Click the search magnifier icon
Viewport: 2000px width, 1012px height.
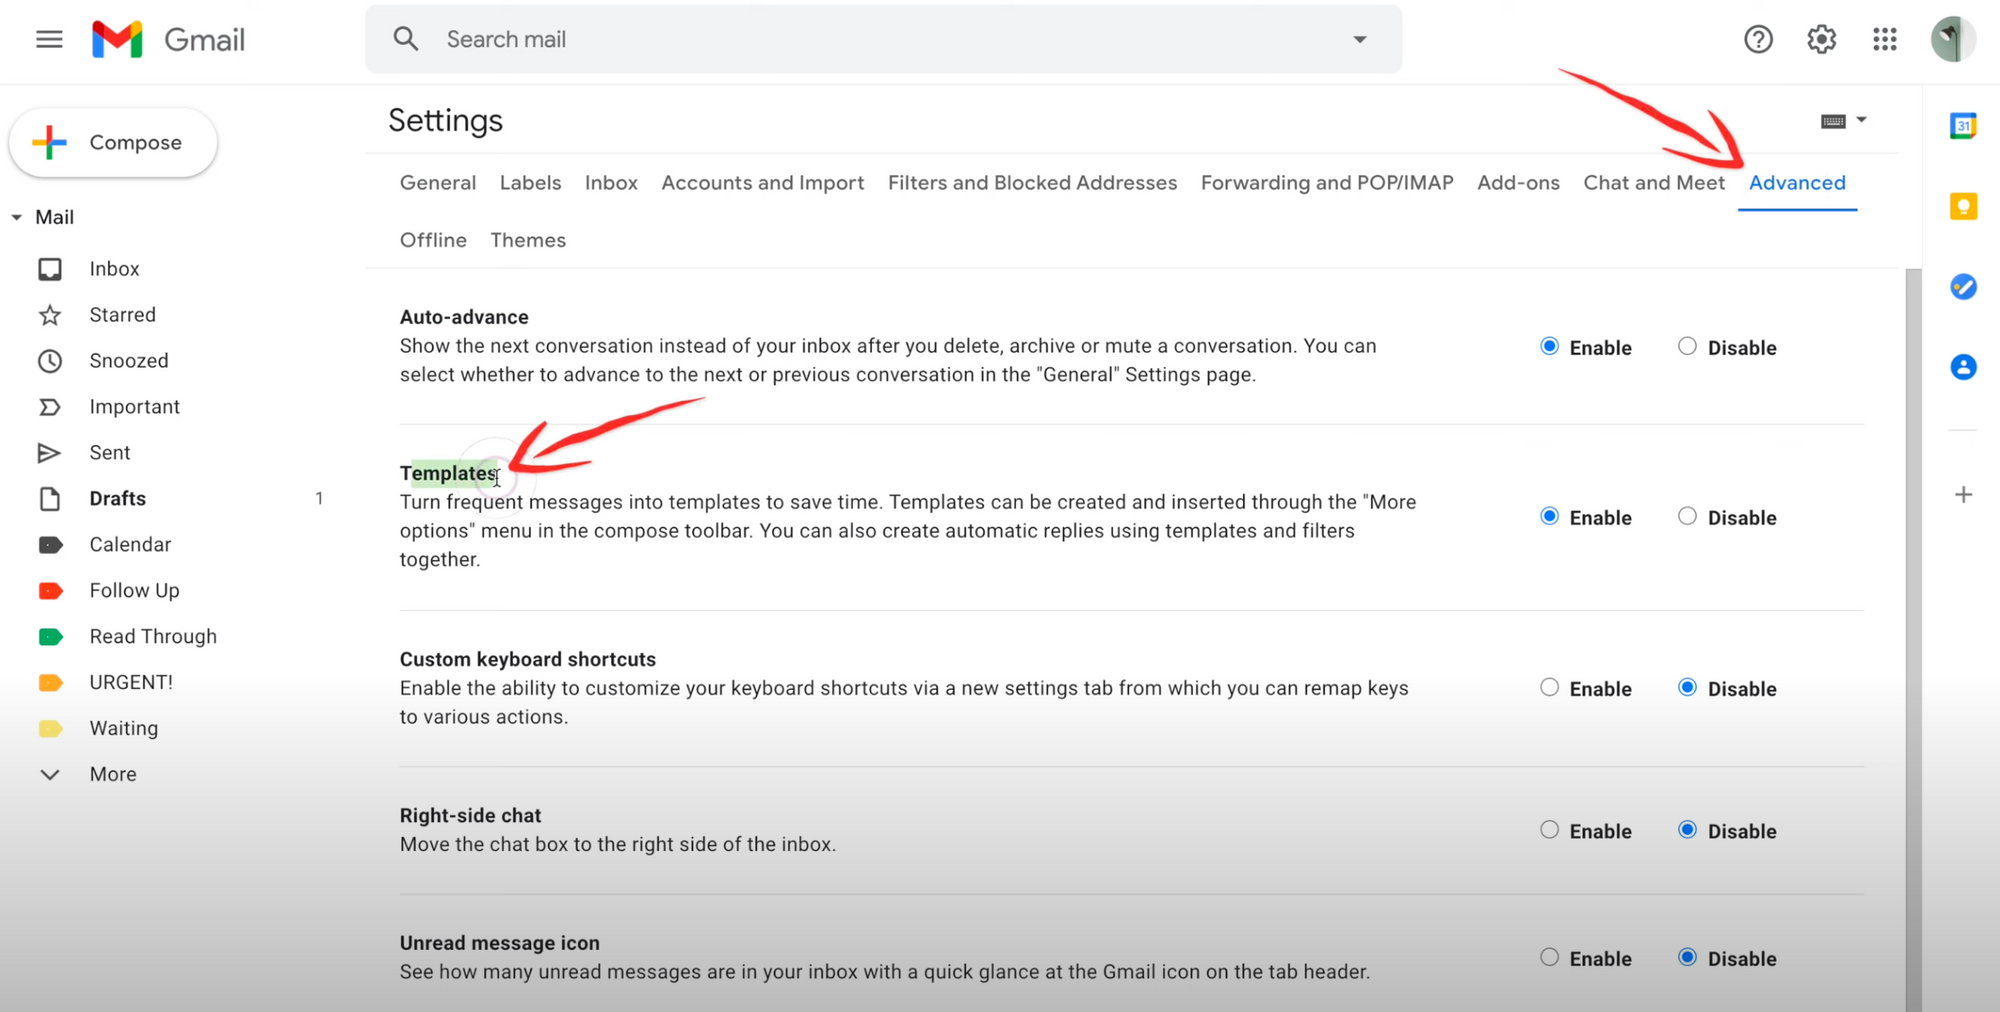pos(405,39)
